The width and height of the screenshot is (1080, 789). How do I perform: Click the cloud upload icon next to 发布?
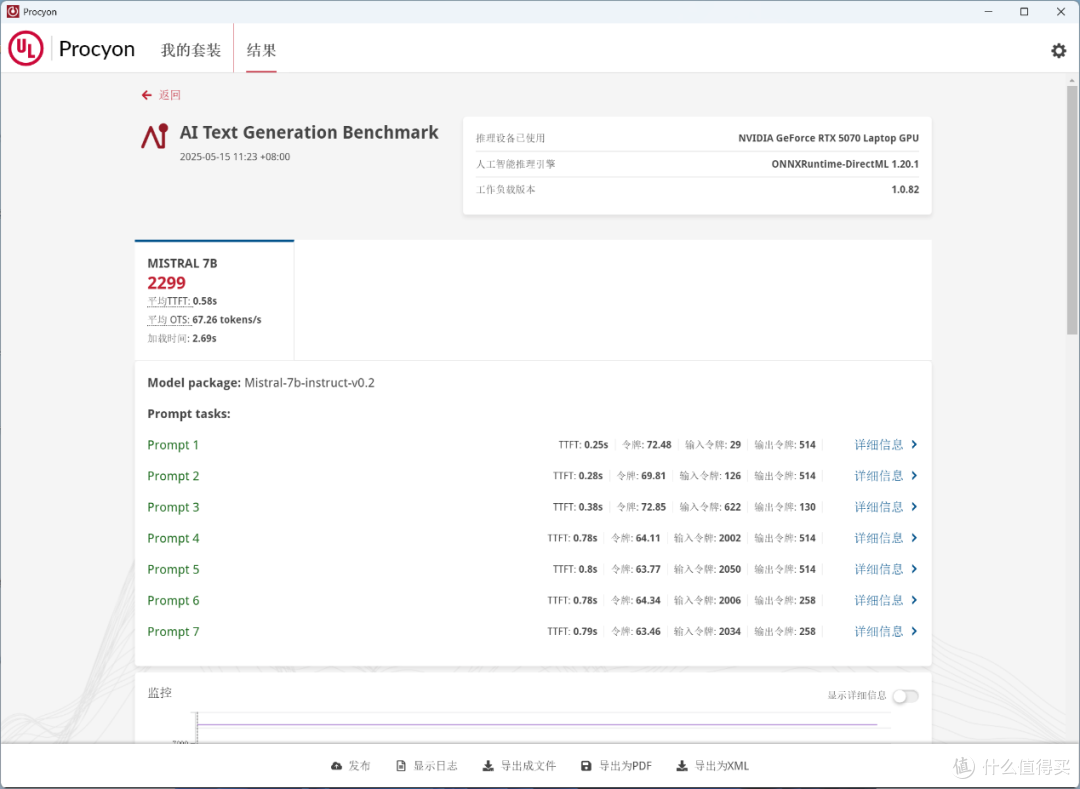[336, 766]
